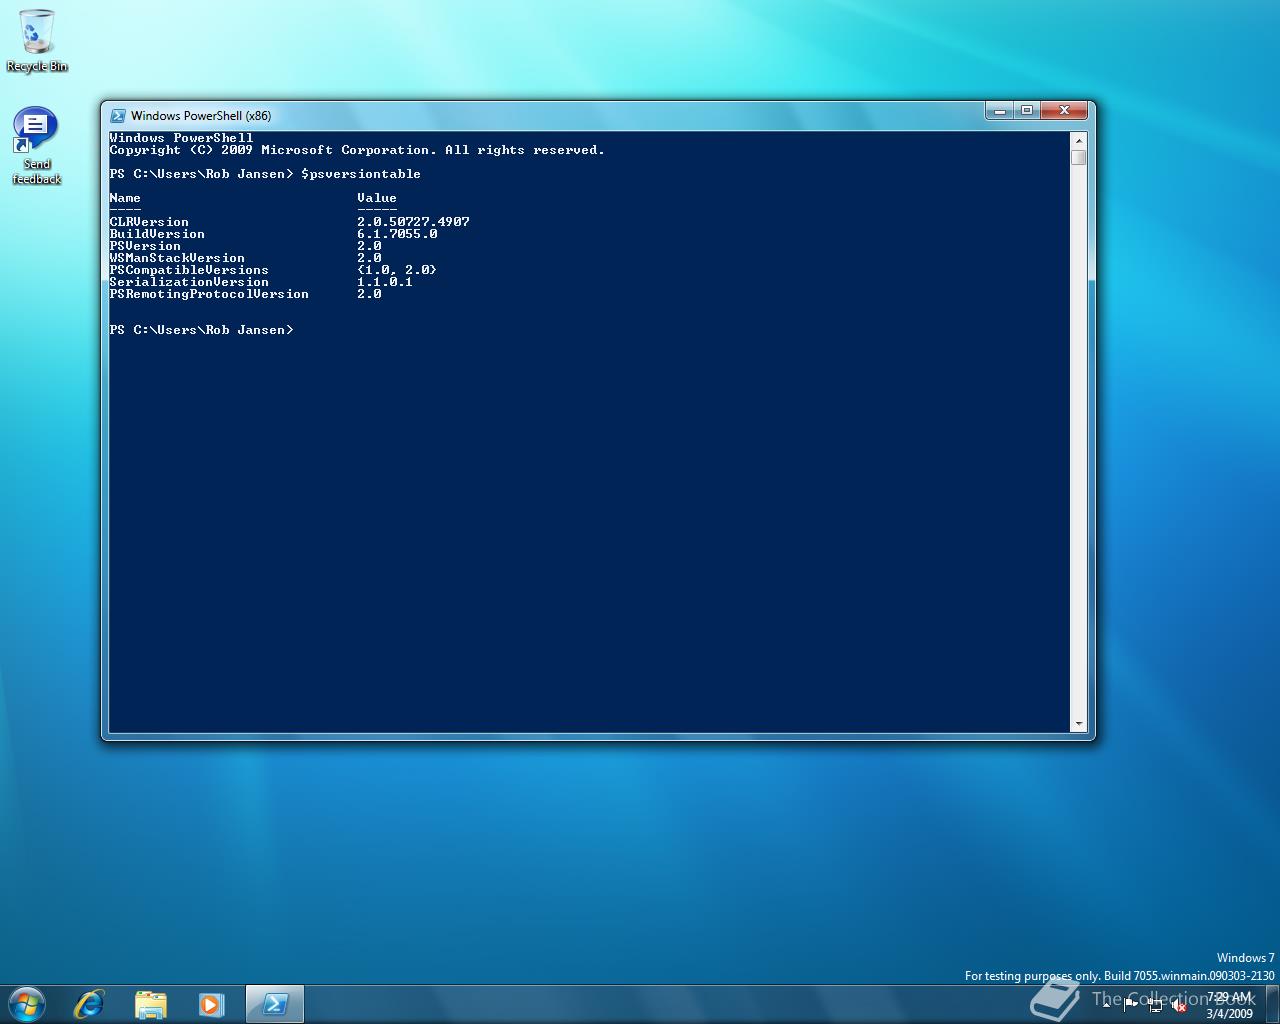This screenshot has height=1024, width=1280.
Task: Click the muted volume tray icon
Action: pos(1179,1006)
